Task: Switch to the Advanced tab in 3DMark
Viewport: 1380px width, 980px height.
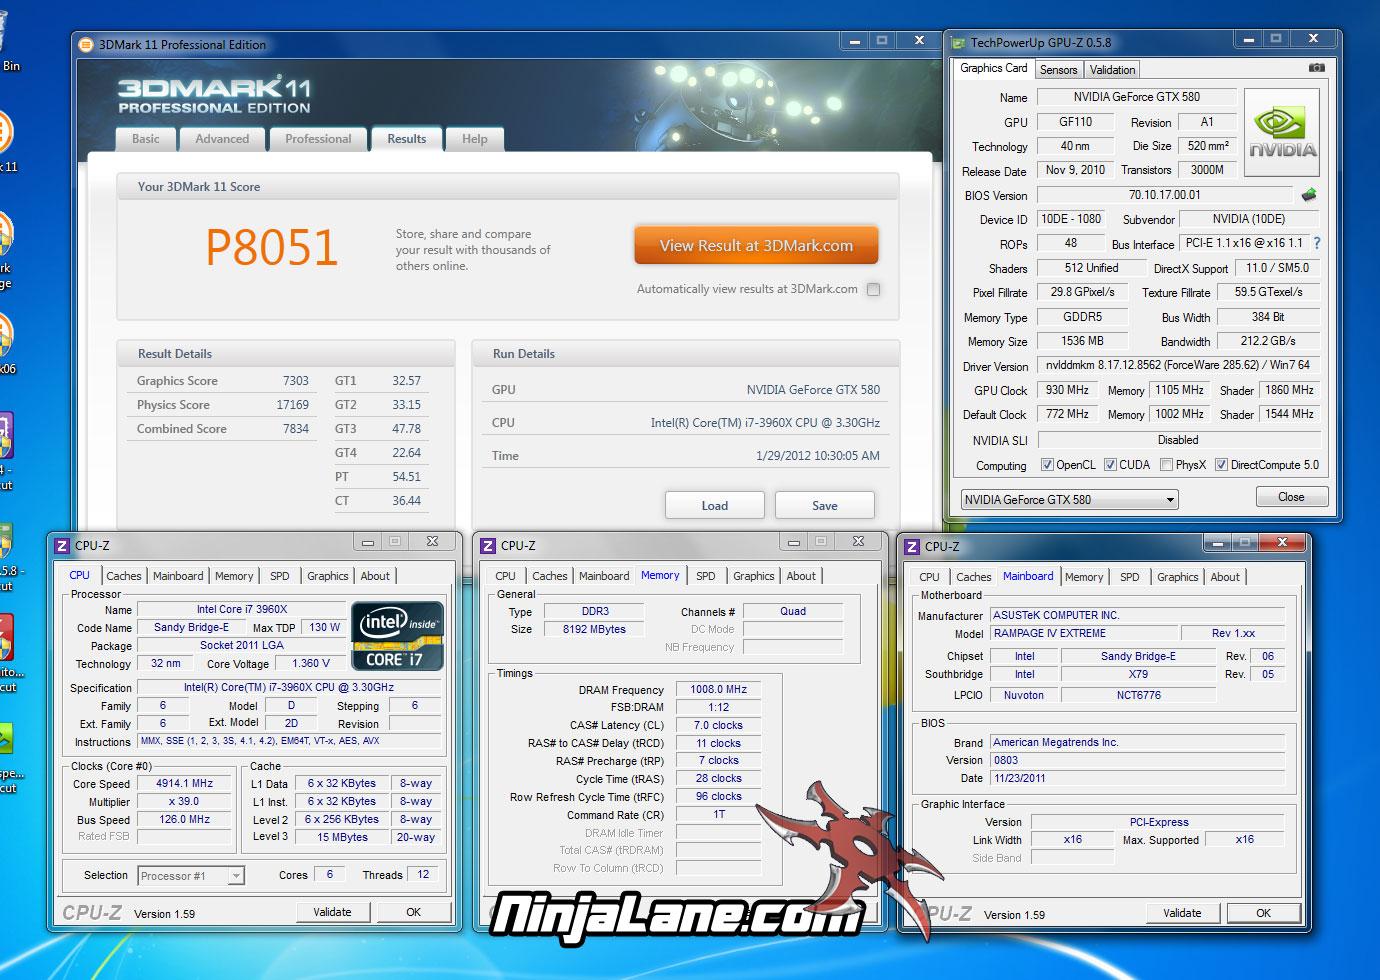Action: click(222, 139)
